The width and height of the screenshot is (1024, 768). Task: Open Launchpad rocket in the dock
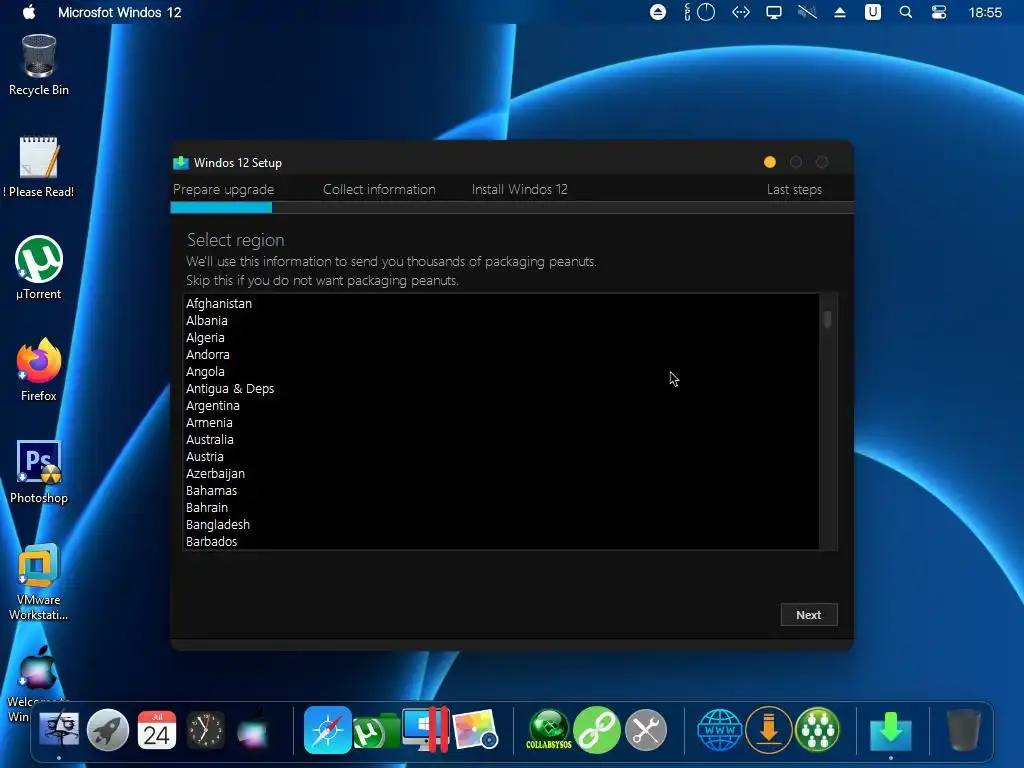108,729
